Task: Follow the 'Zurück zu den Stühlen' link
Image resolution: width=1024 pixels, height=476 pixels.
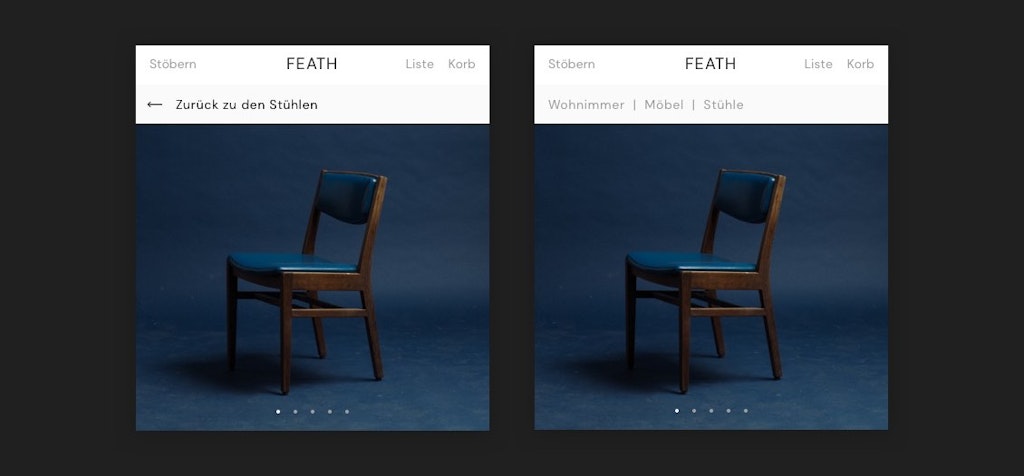Action: click(247, 104)
